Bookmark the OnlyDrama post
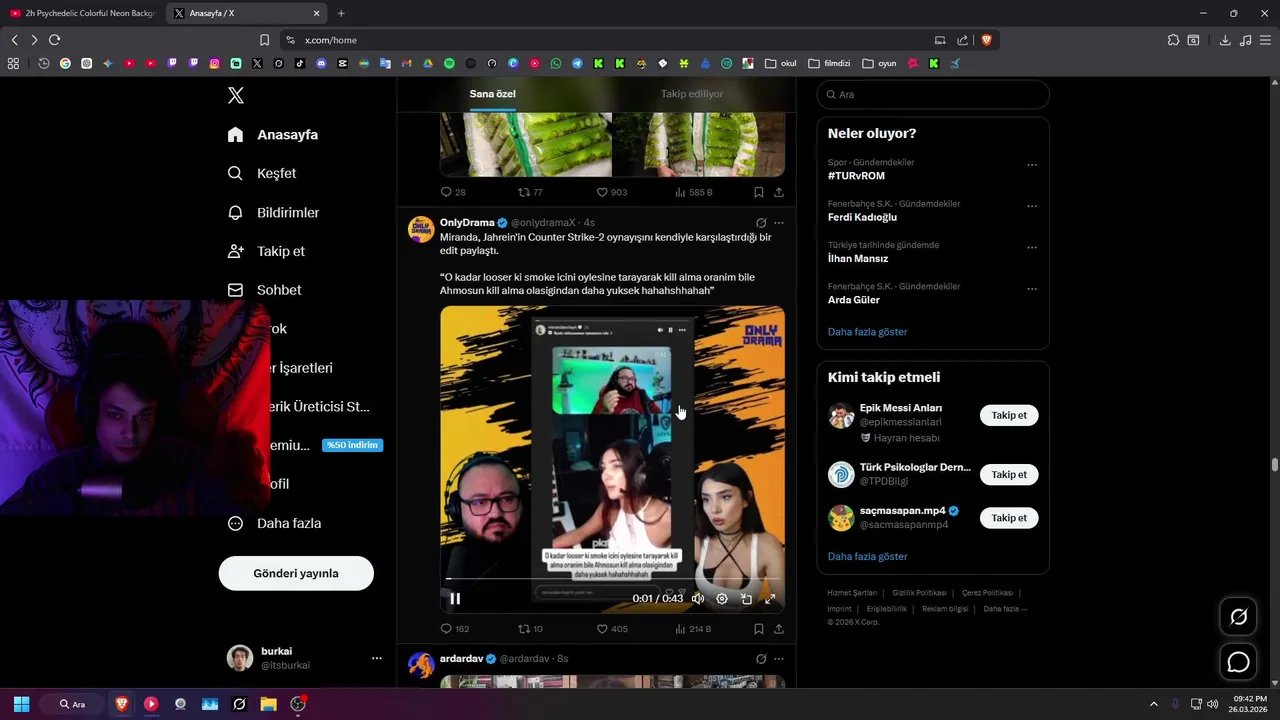This screenshot has height=720, width=1280. [759, 629]
